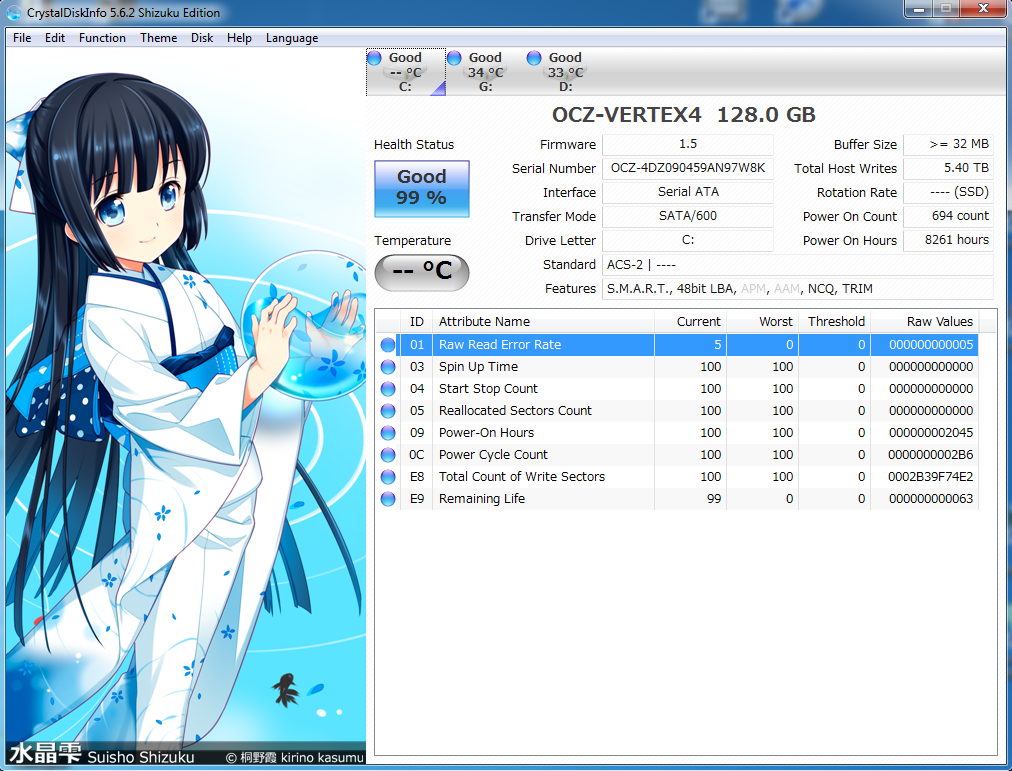Screen dimensions: 1012x771
Task: Click status orb for Total Count of Write Sectors
Action: (388, 477)
